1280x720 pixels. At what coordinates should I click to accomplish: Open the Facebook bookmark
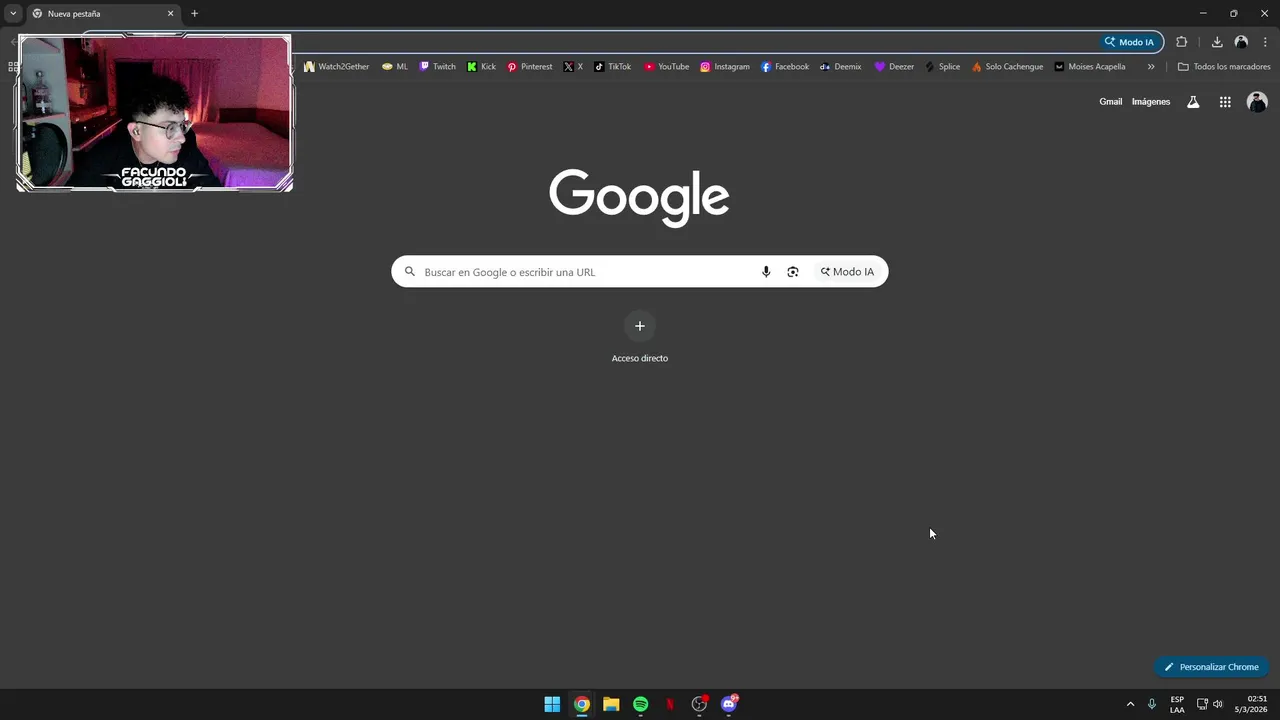click(x=785, y=67)
